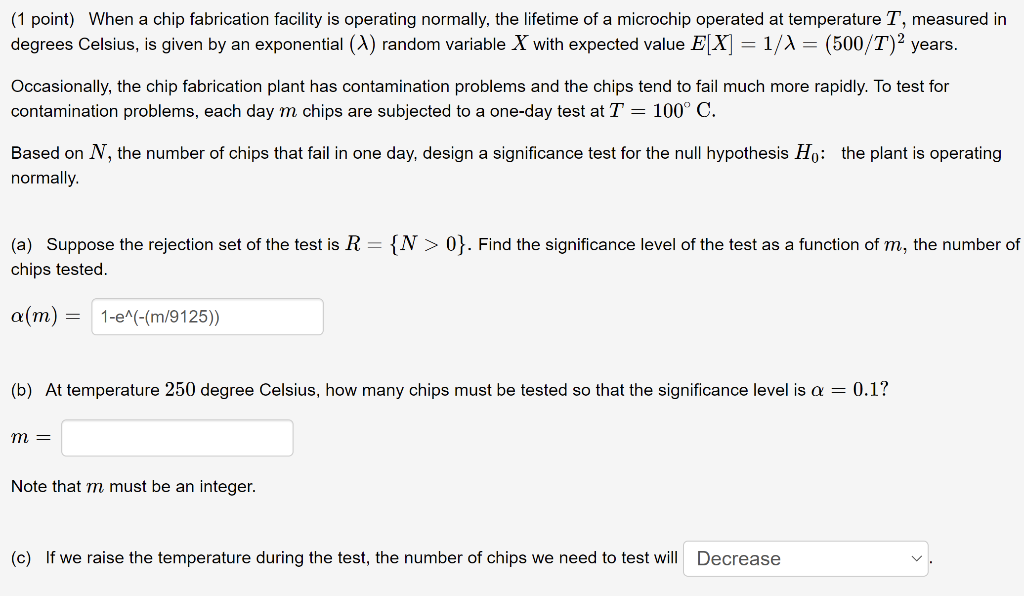Open the Decrease dropdown in part (c)

pos(803,558)
